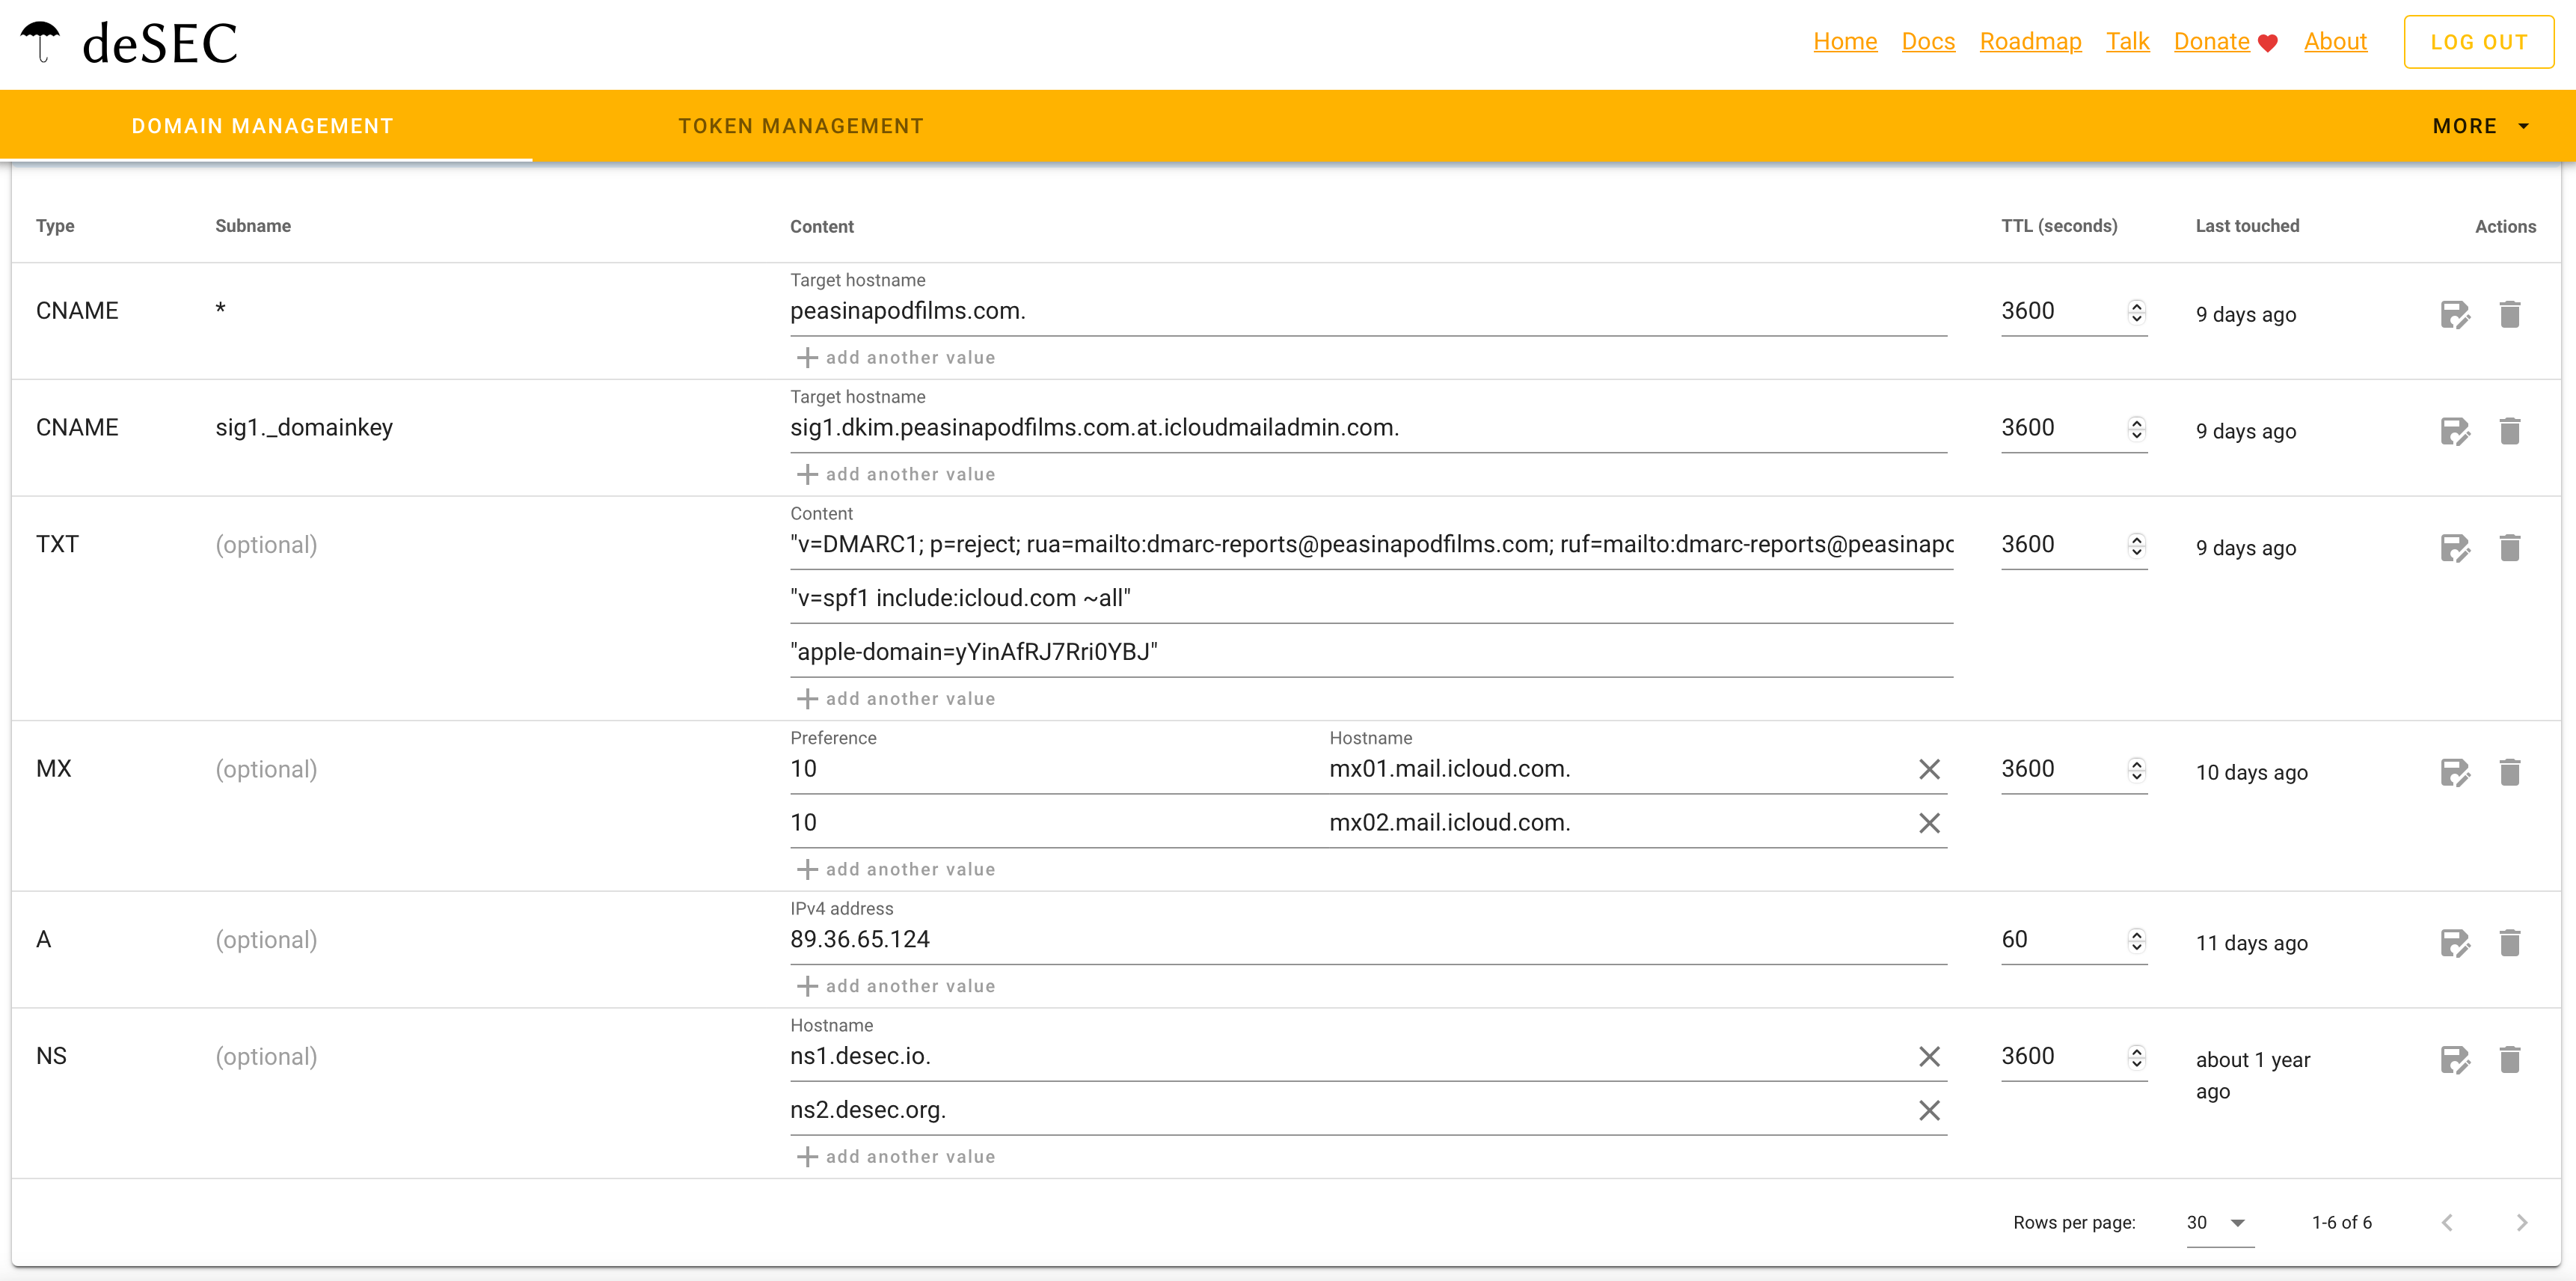Delete the TXT record
Image resolution: width=2576 pixels, height=1281 pixels.
coord(2510,548)
